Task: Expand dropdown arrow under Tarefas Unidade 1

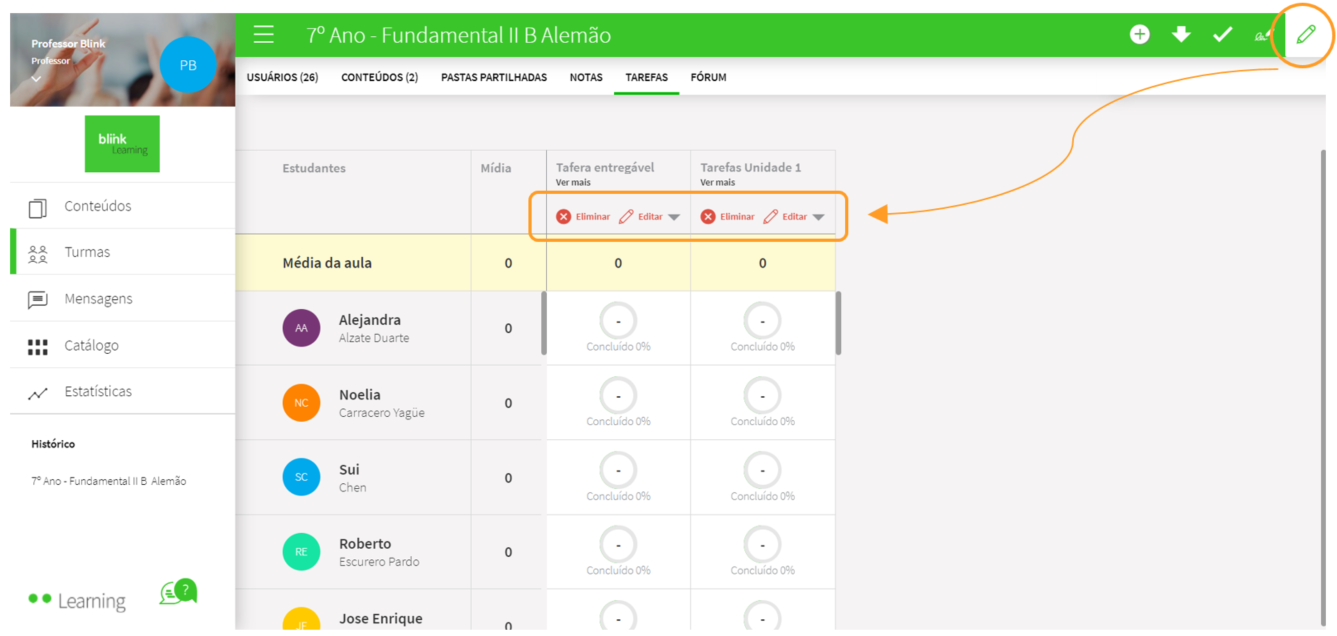Action: 818,217
